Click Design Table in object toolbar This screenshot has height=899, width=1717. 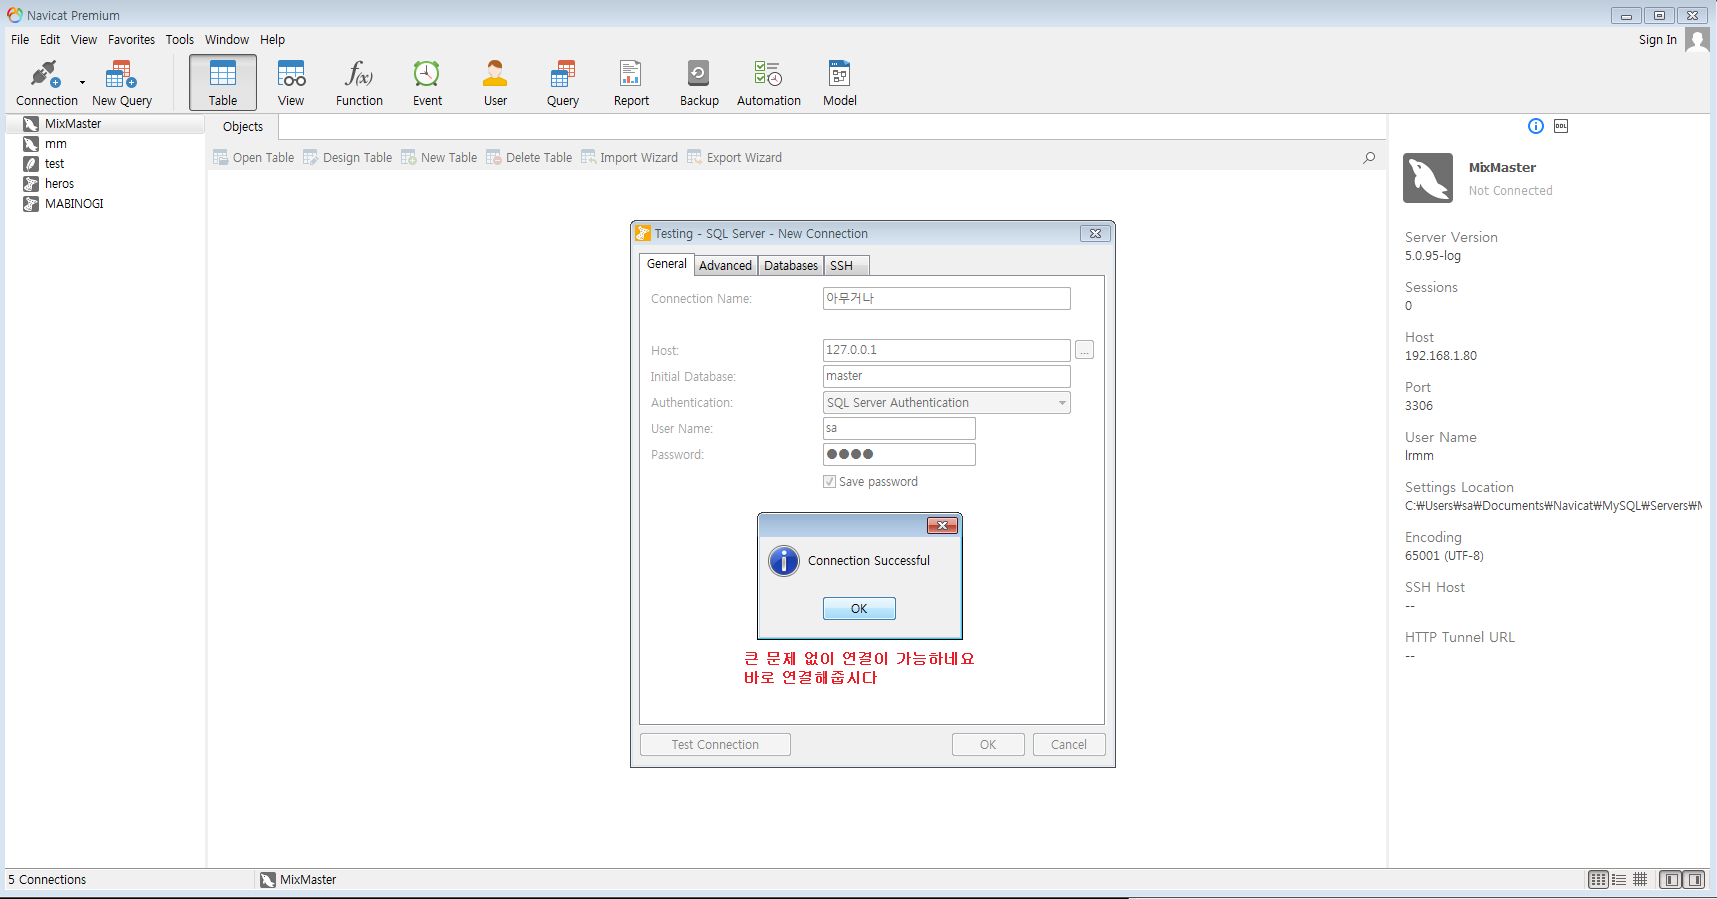(x=348, y=158)
